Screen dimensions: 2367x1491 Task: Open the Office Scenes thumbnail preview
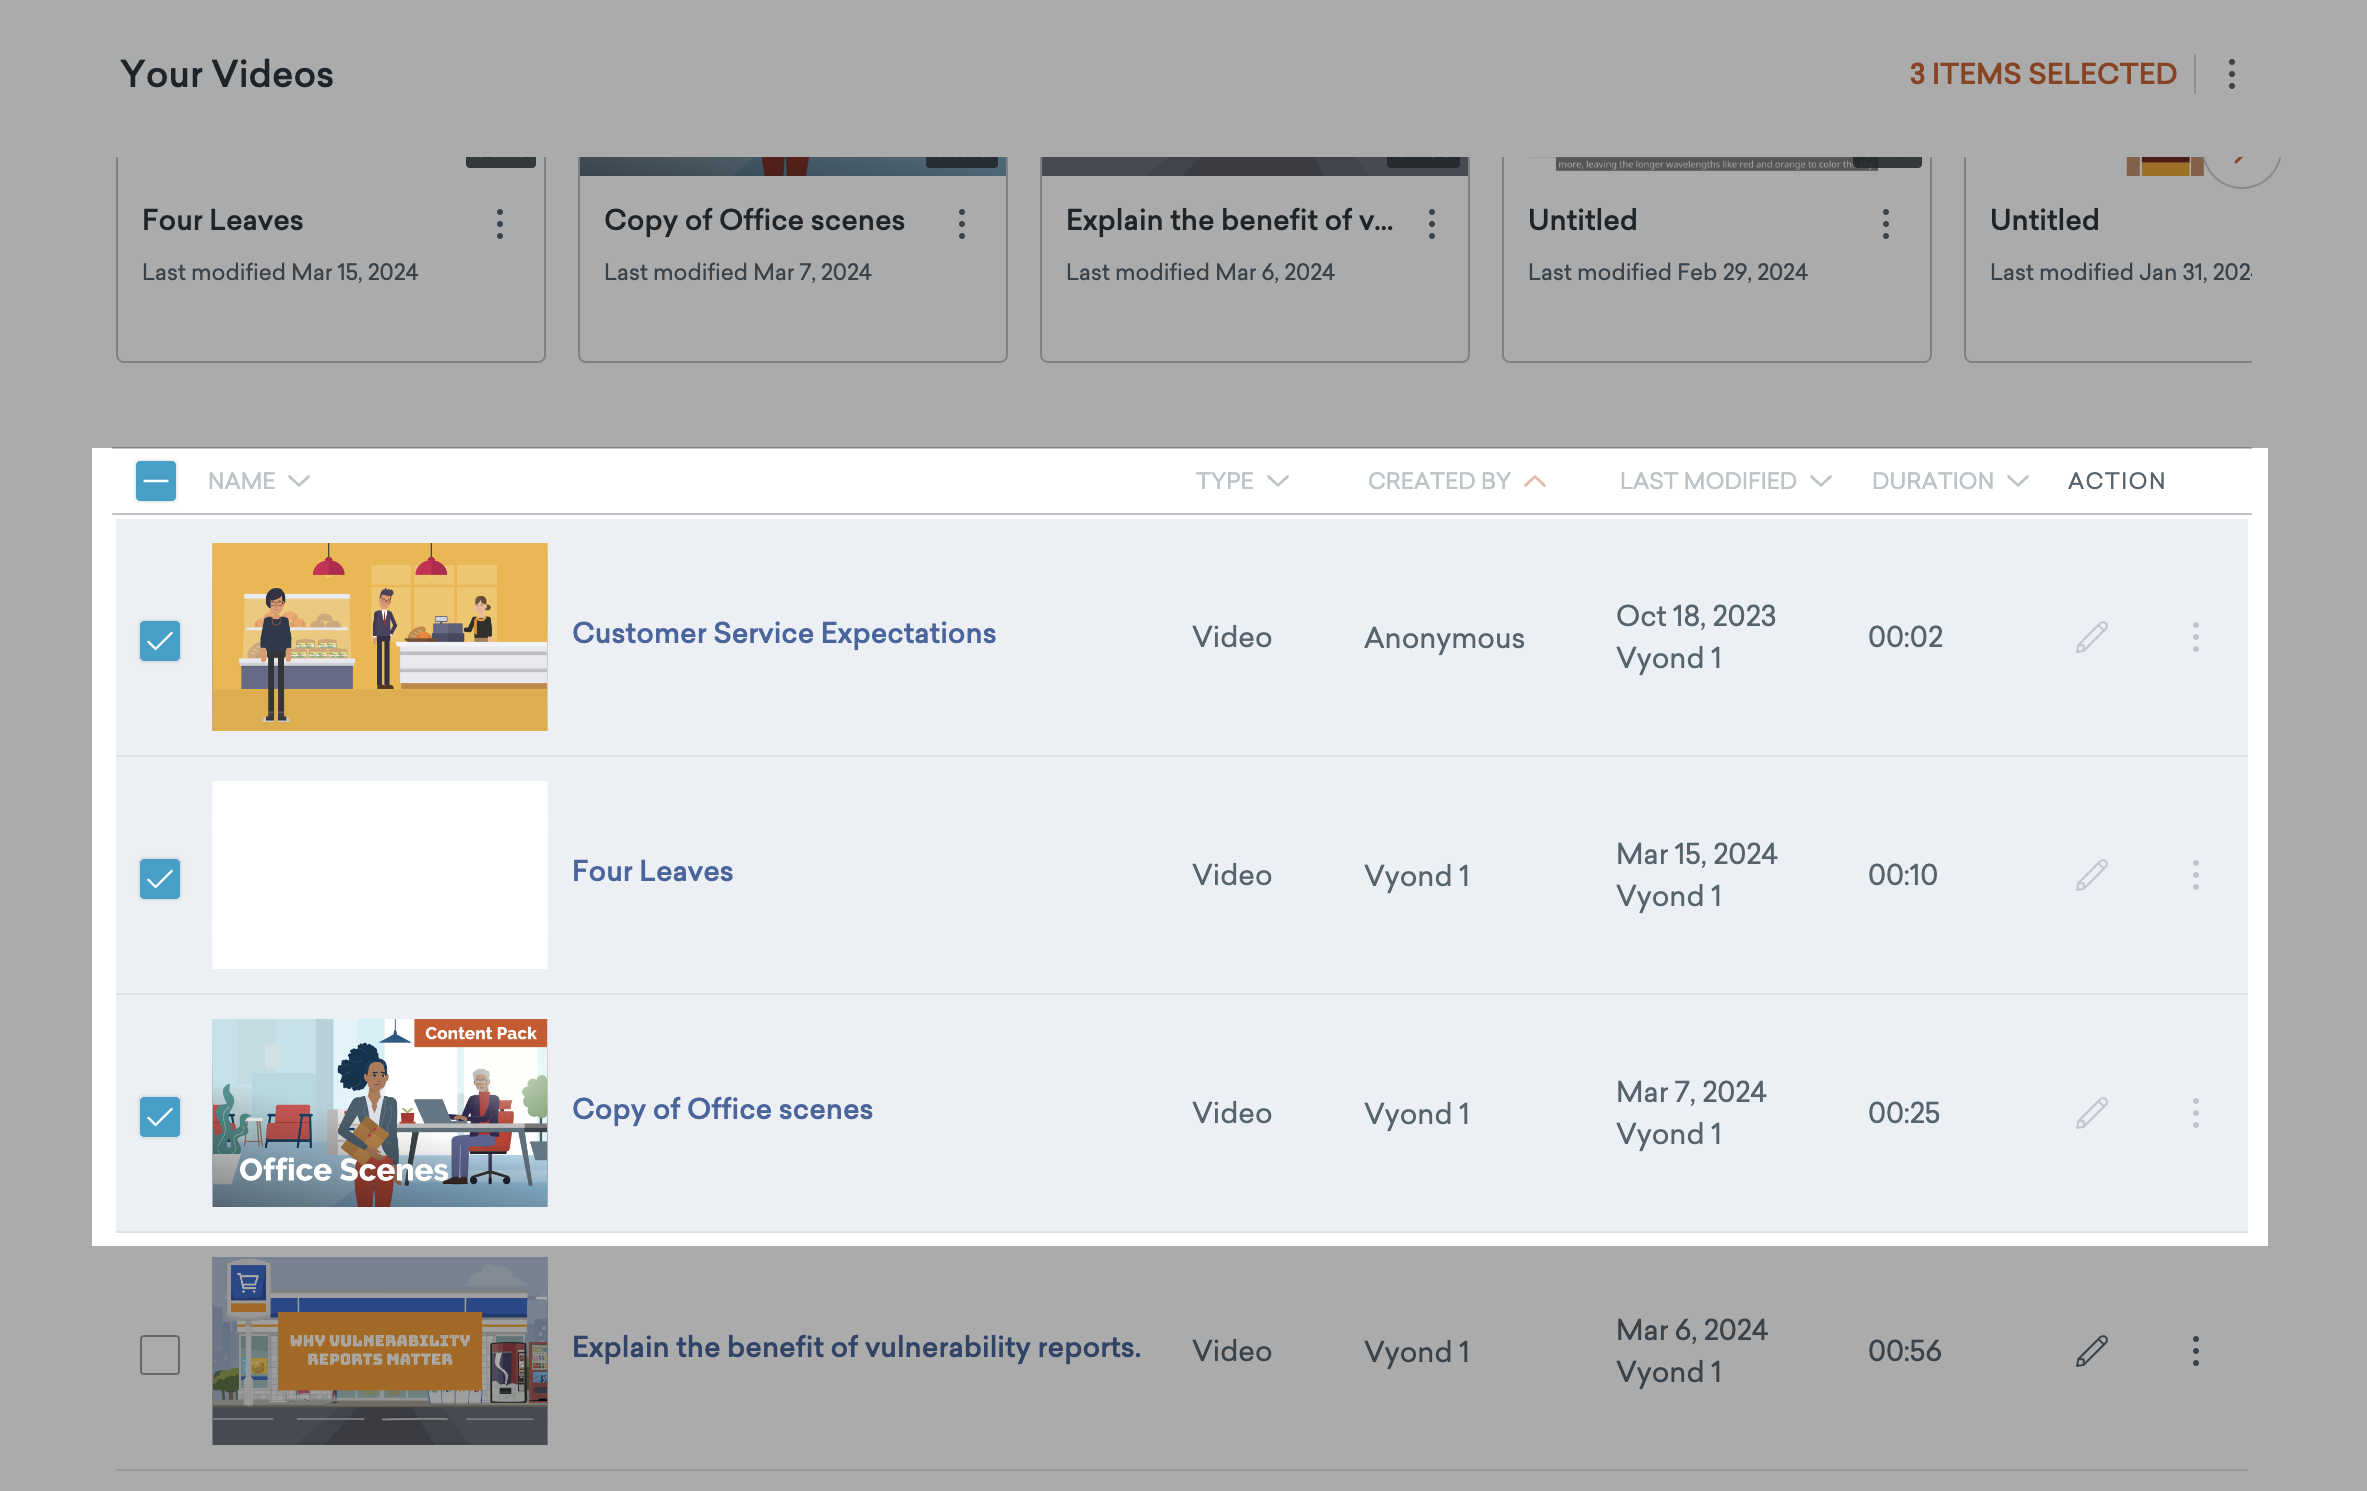379,1112
